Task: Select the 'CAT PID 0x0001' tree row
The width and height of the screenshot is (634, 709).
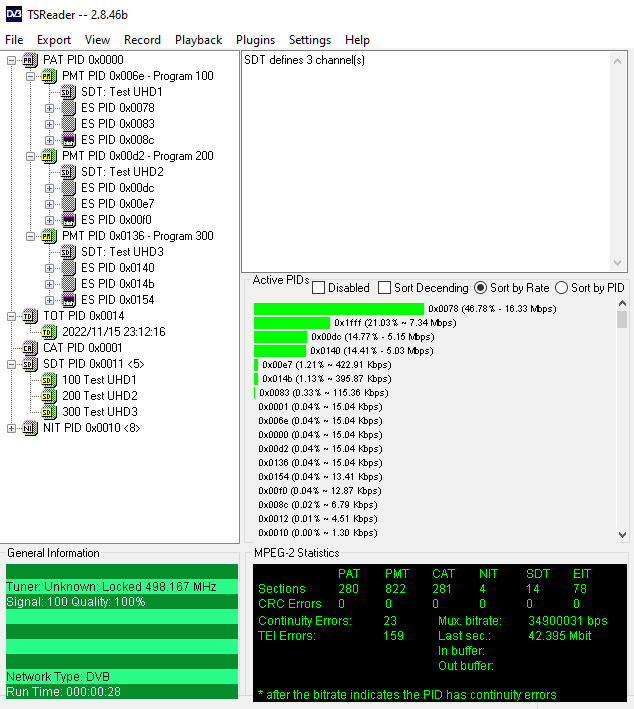Action: (x=83, y=348)
